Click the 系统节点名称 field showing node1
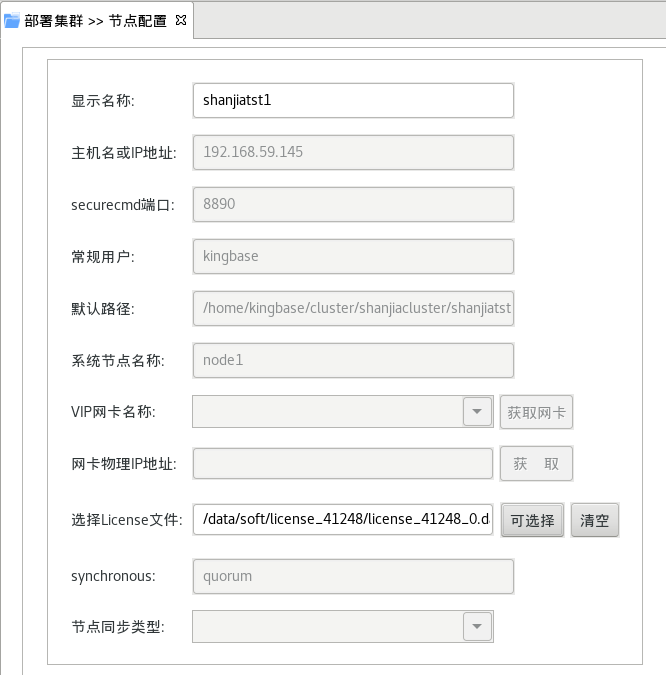The image size is (667, 676). [352, 360]
